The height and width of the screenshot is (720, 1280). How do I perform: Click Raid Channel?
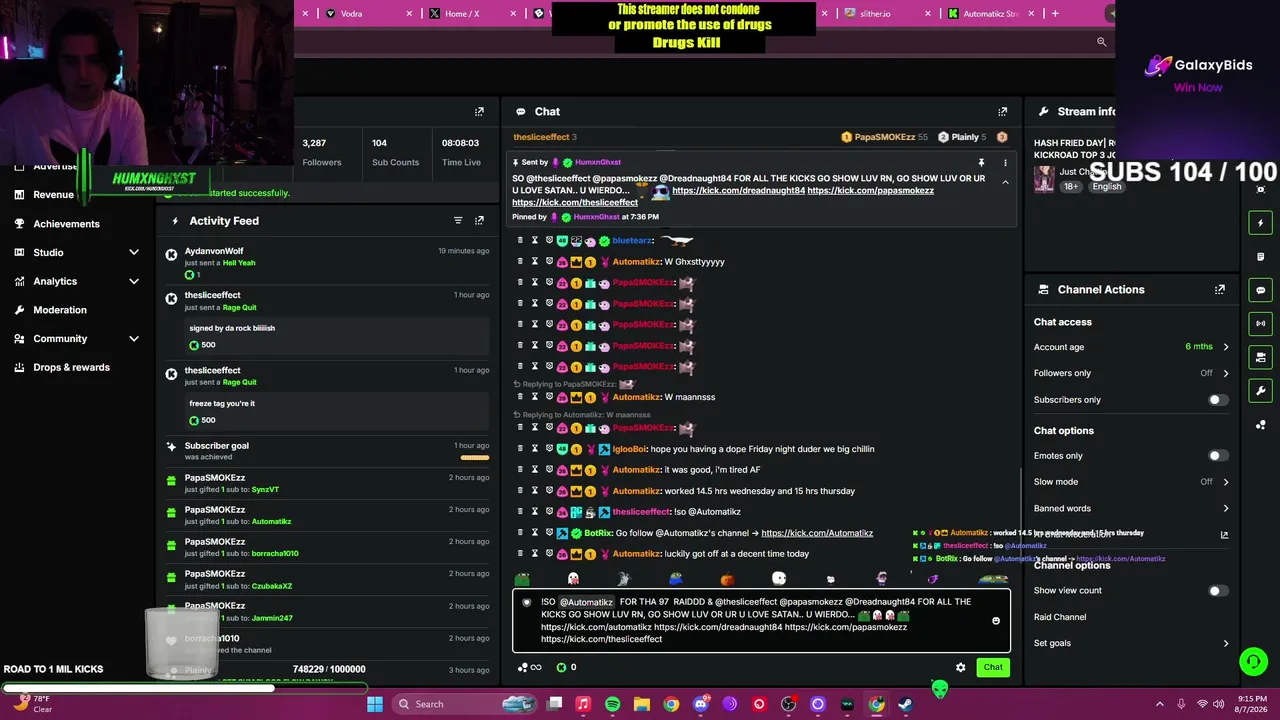[x=1060, y=617]
